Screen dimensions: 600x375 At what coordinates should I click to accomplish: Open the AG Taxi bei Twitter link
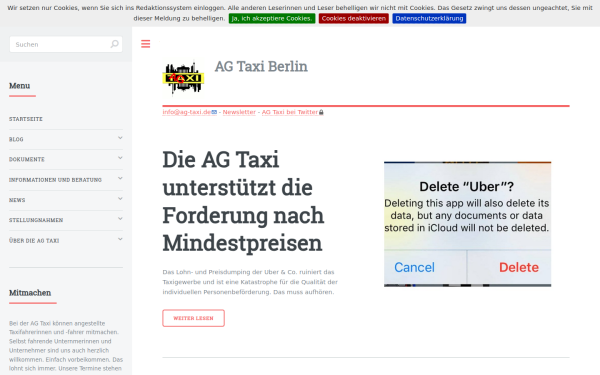pyautogui.click(x=290, y=112)
